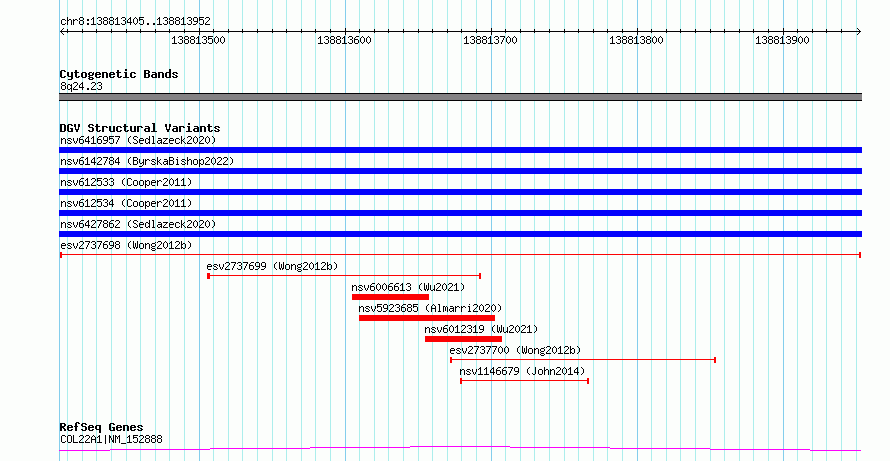Viewport: 890px width, 461px height.
Task: Click ruler tick label 138813900
Action: (782, 40)
